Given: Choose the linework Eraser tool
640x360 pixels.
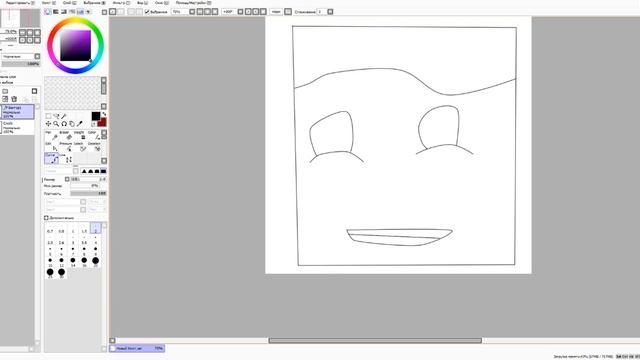Looking at the screenshot, I should (65, 135).
